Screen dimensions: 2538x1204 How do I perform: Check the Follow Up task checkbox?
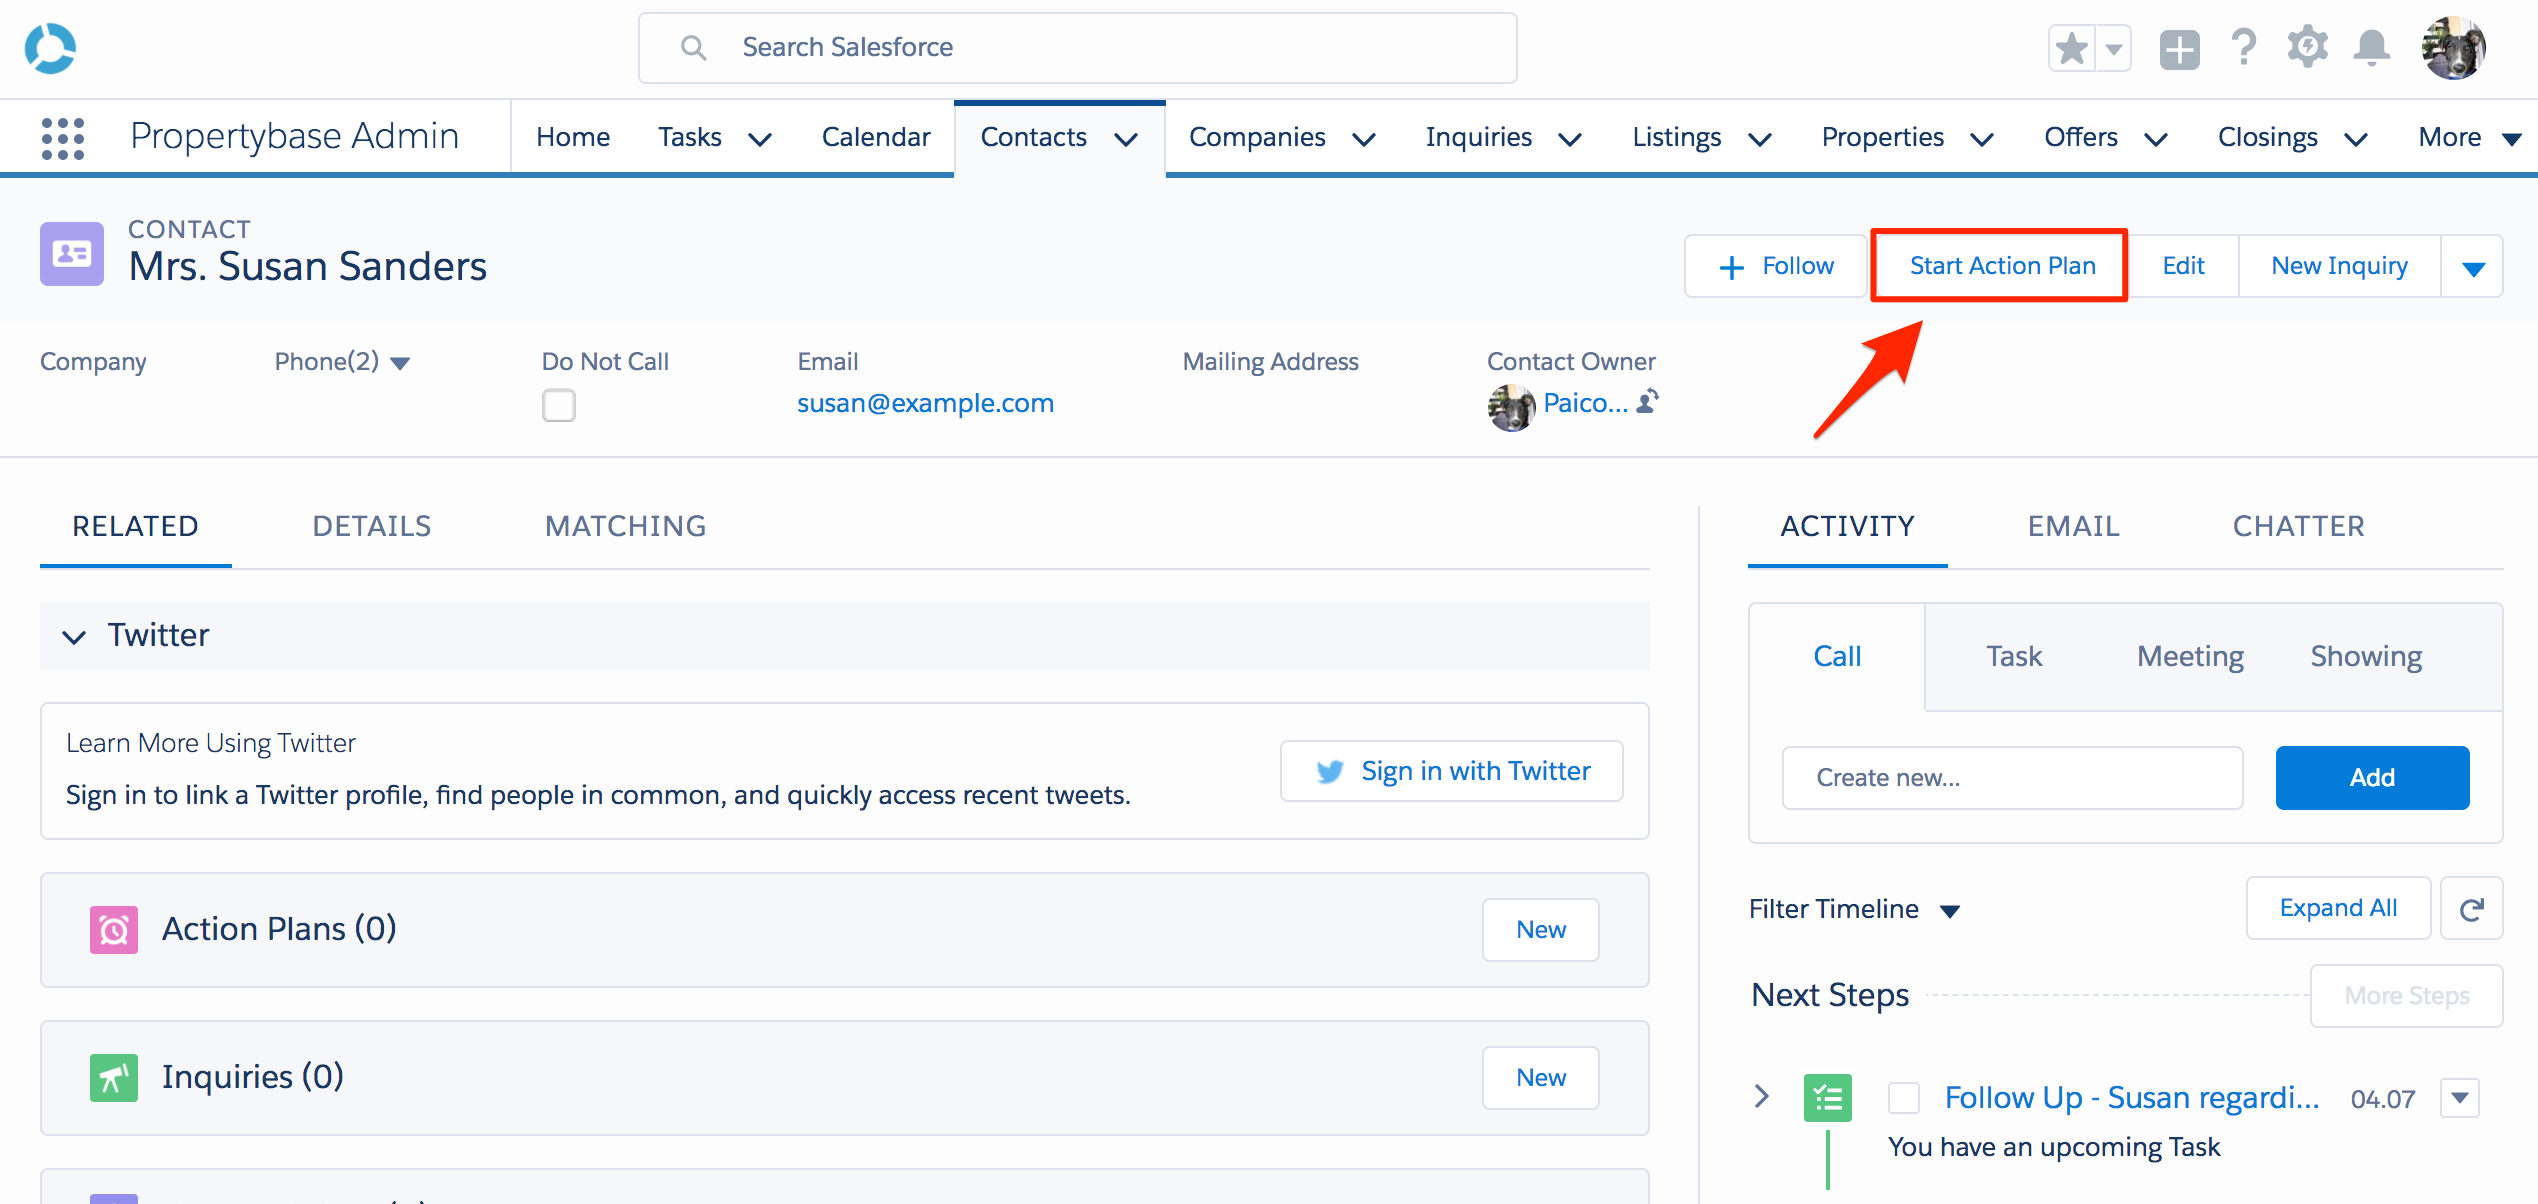(1904, 1098)
